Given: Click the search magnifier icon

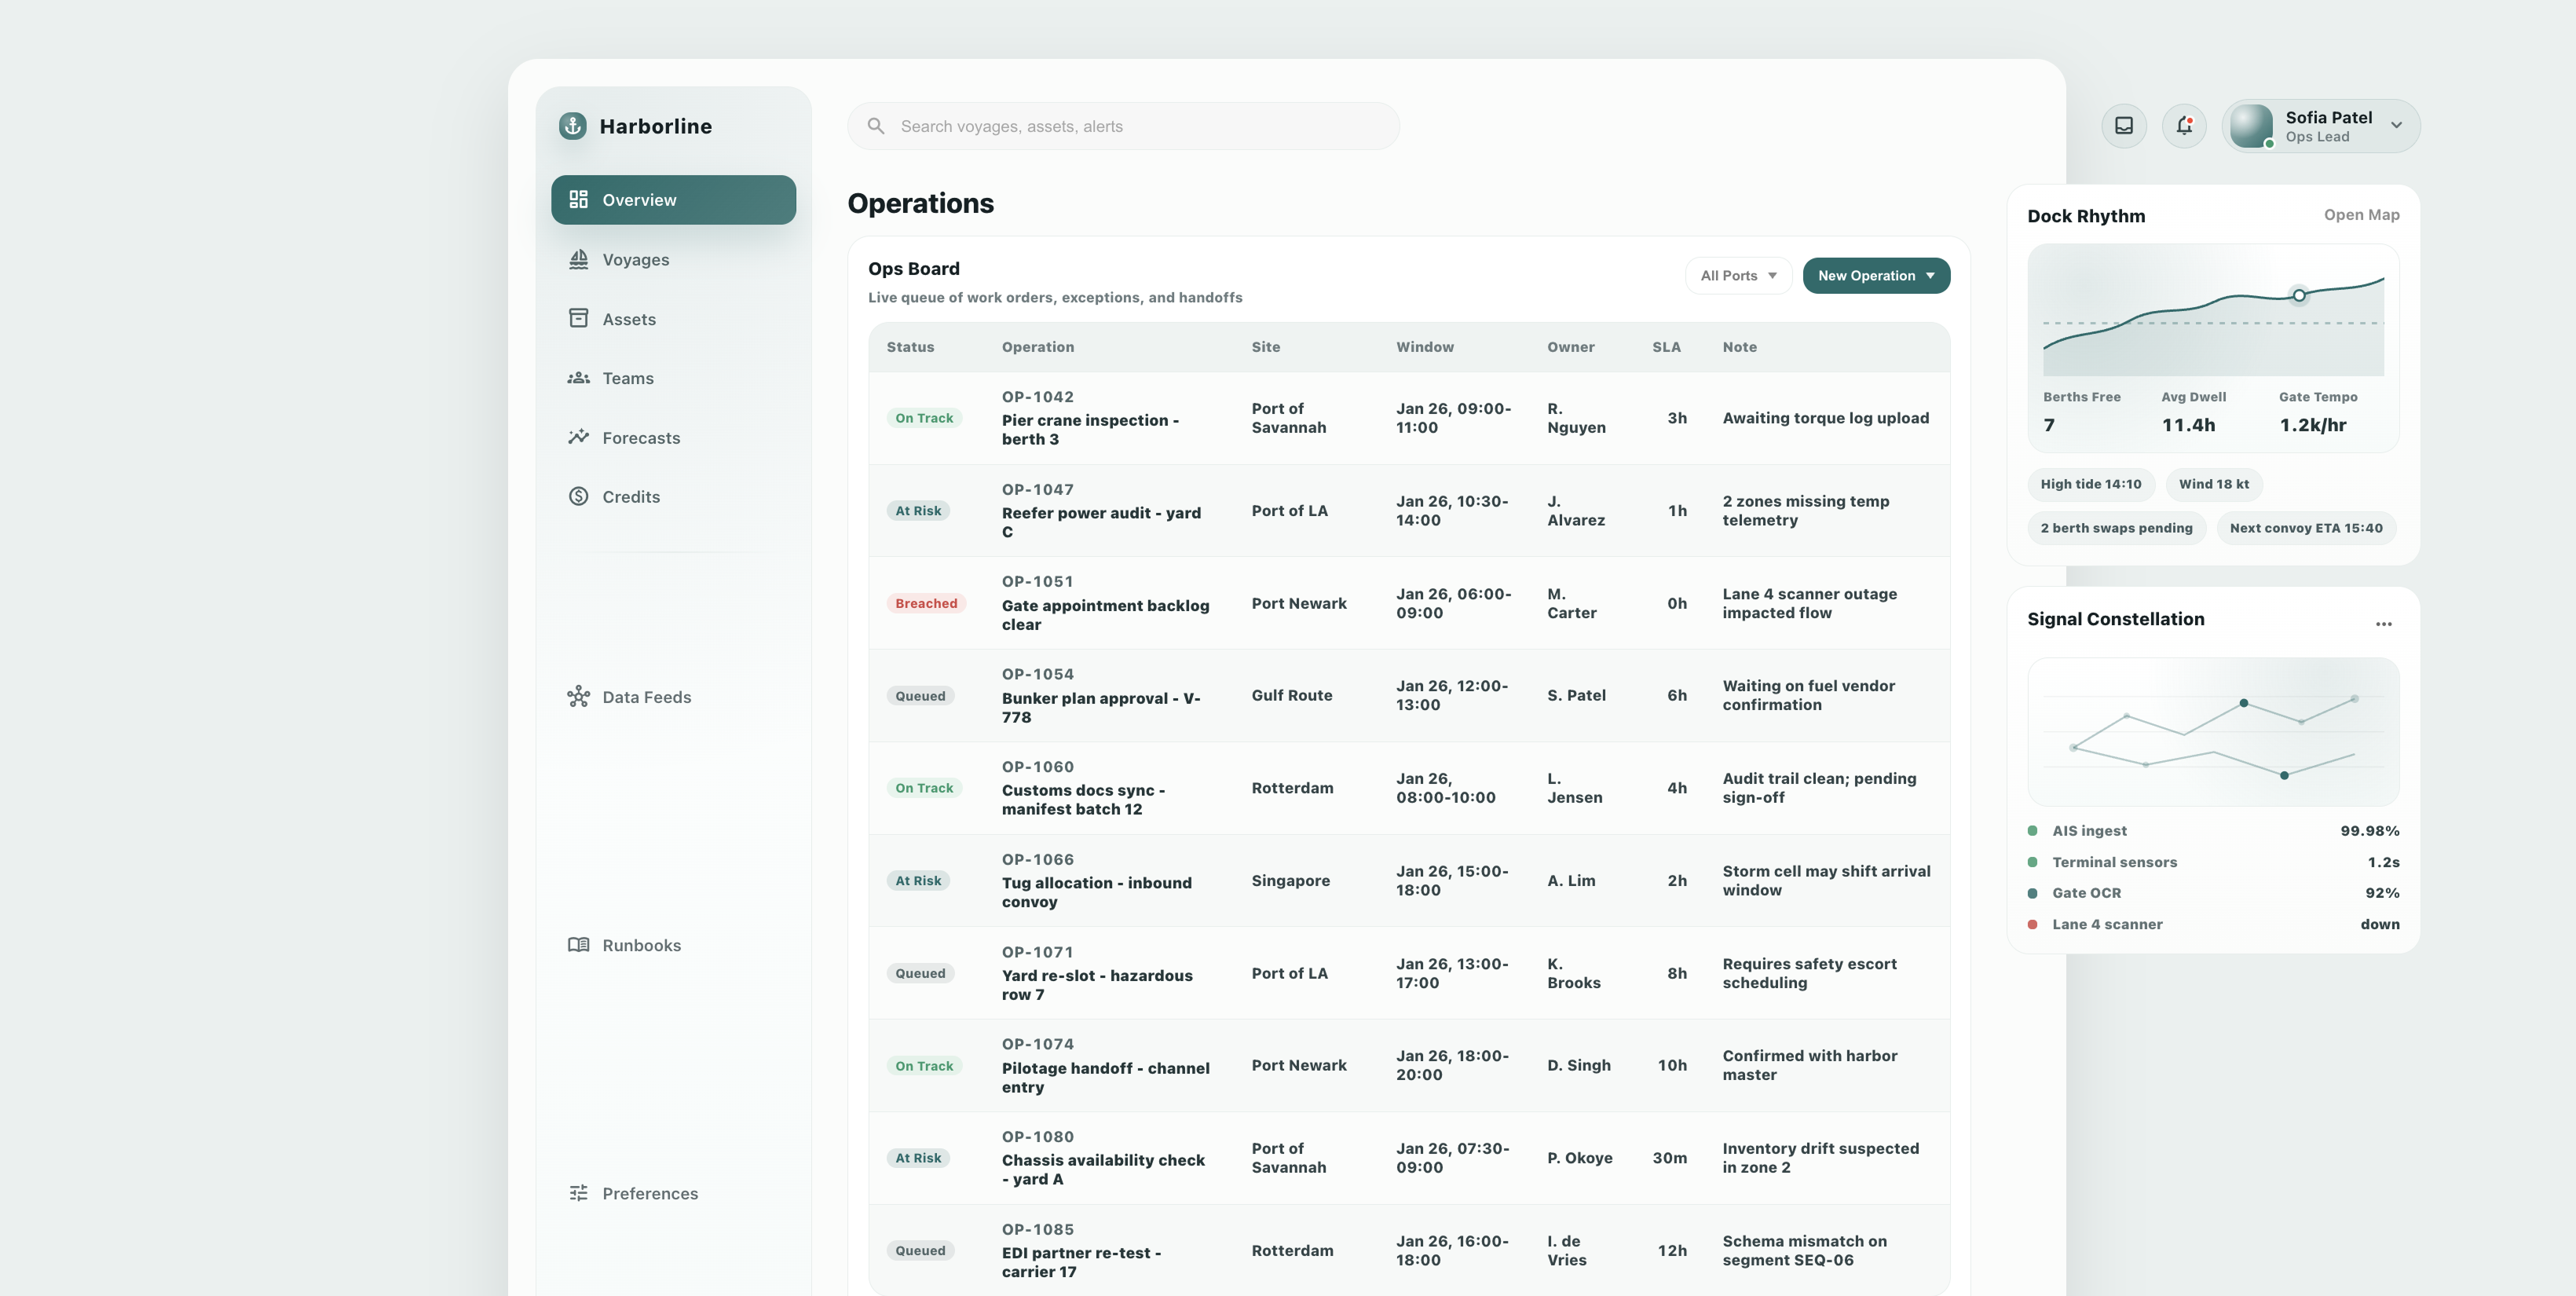Looking at the screenshot, I should click(876, 126).
